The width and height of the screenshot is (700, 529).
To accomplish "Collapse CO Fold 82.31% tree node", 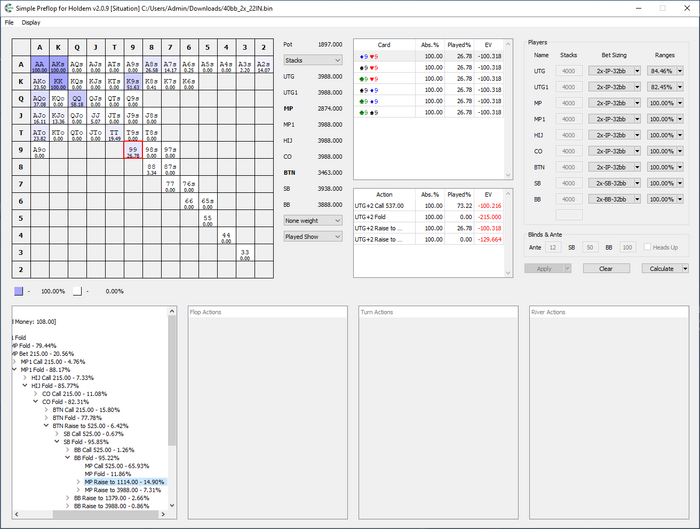I will (36, 402).
